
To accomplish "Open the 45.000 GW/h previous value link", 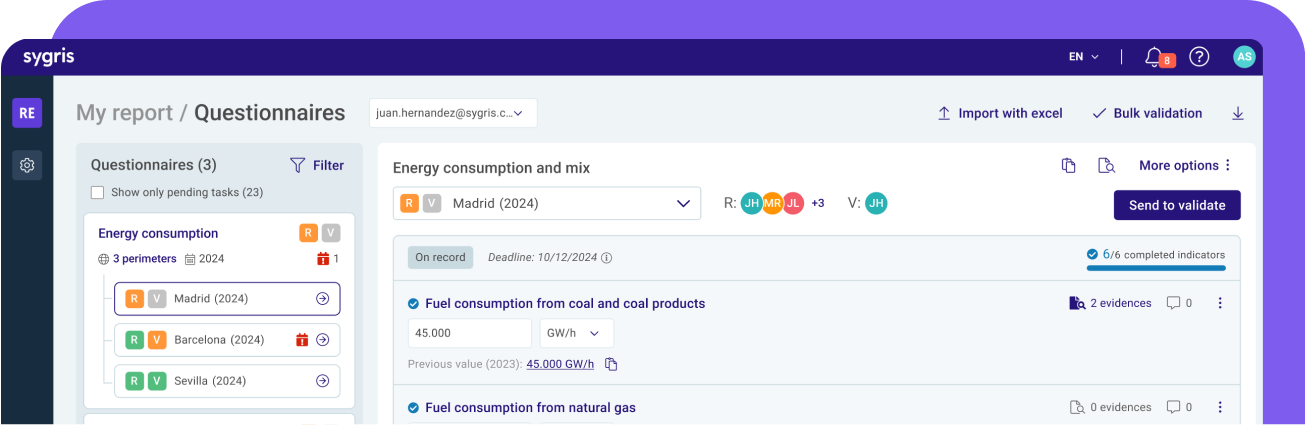I will tap(560, 364).
